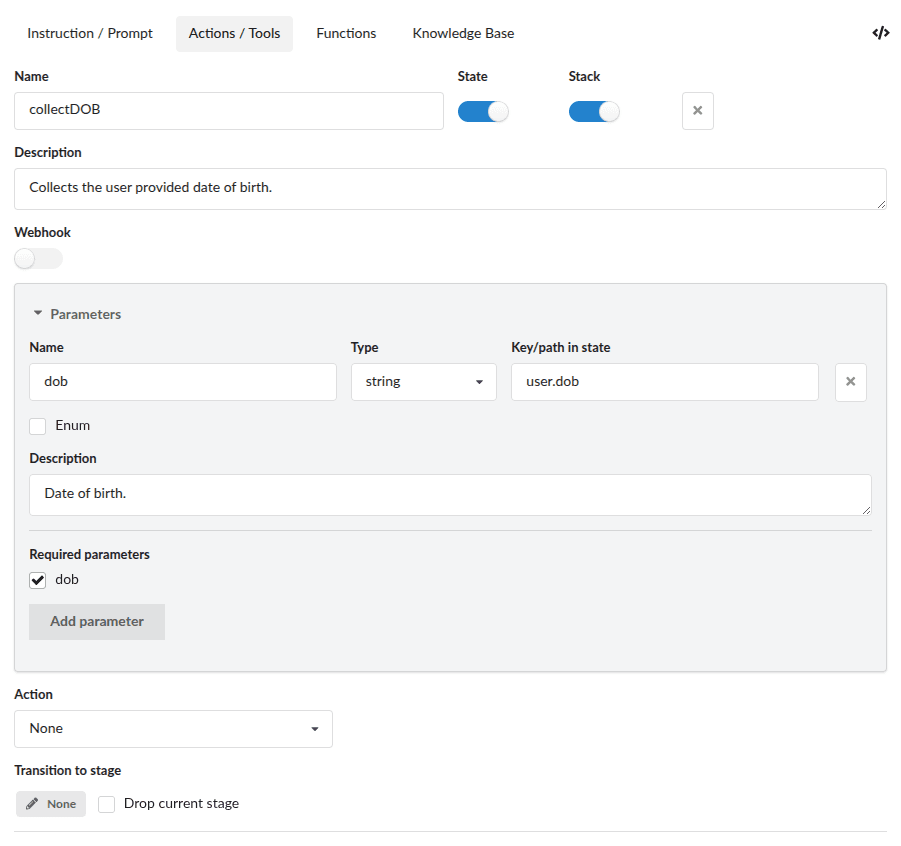
Task: Click the Key/path in state field
Action: point(664,382)
